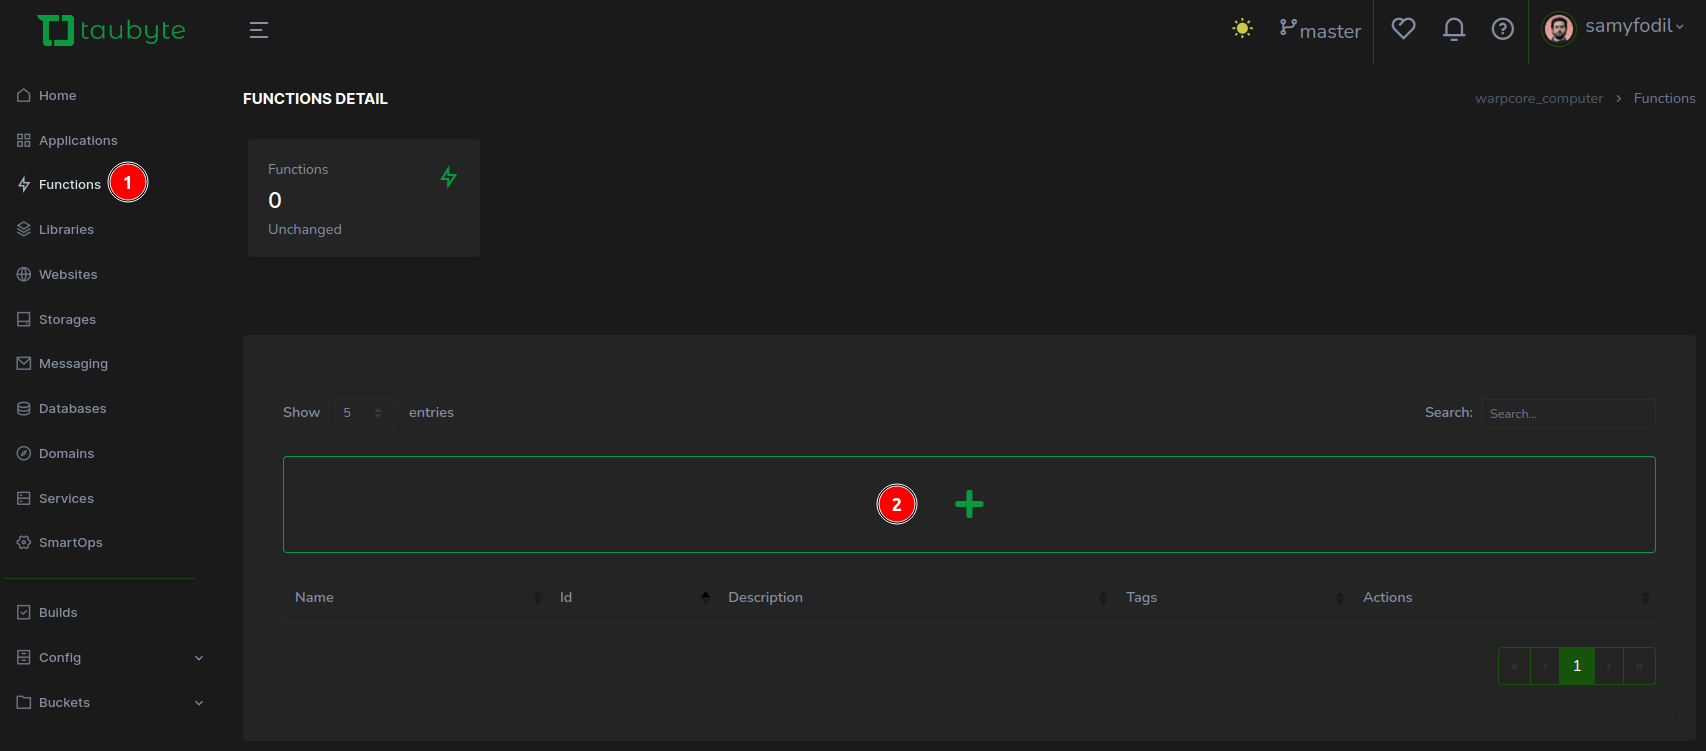Open the notifications bell icon
The image size is (1706, 751).
(1453, 29)
